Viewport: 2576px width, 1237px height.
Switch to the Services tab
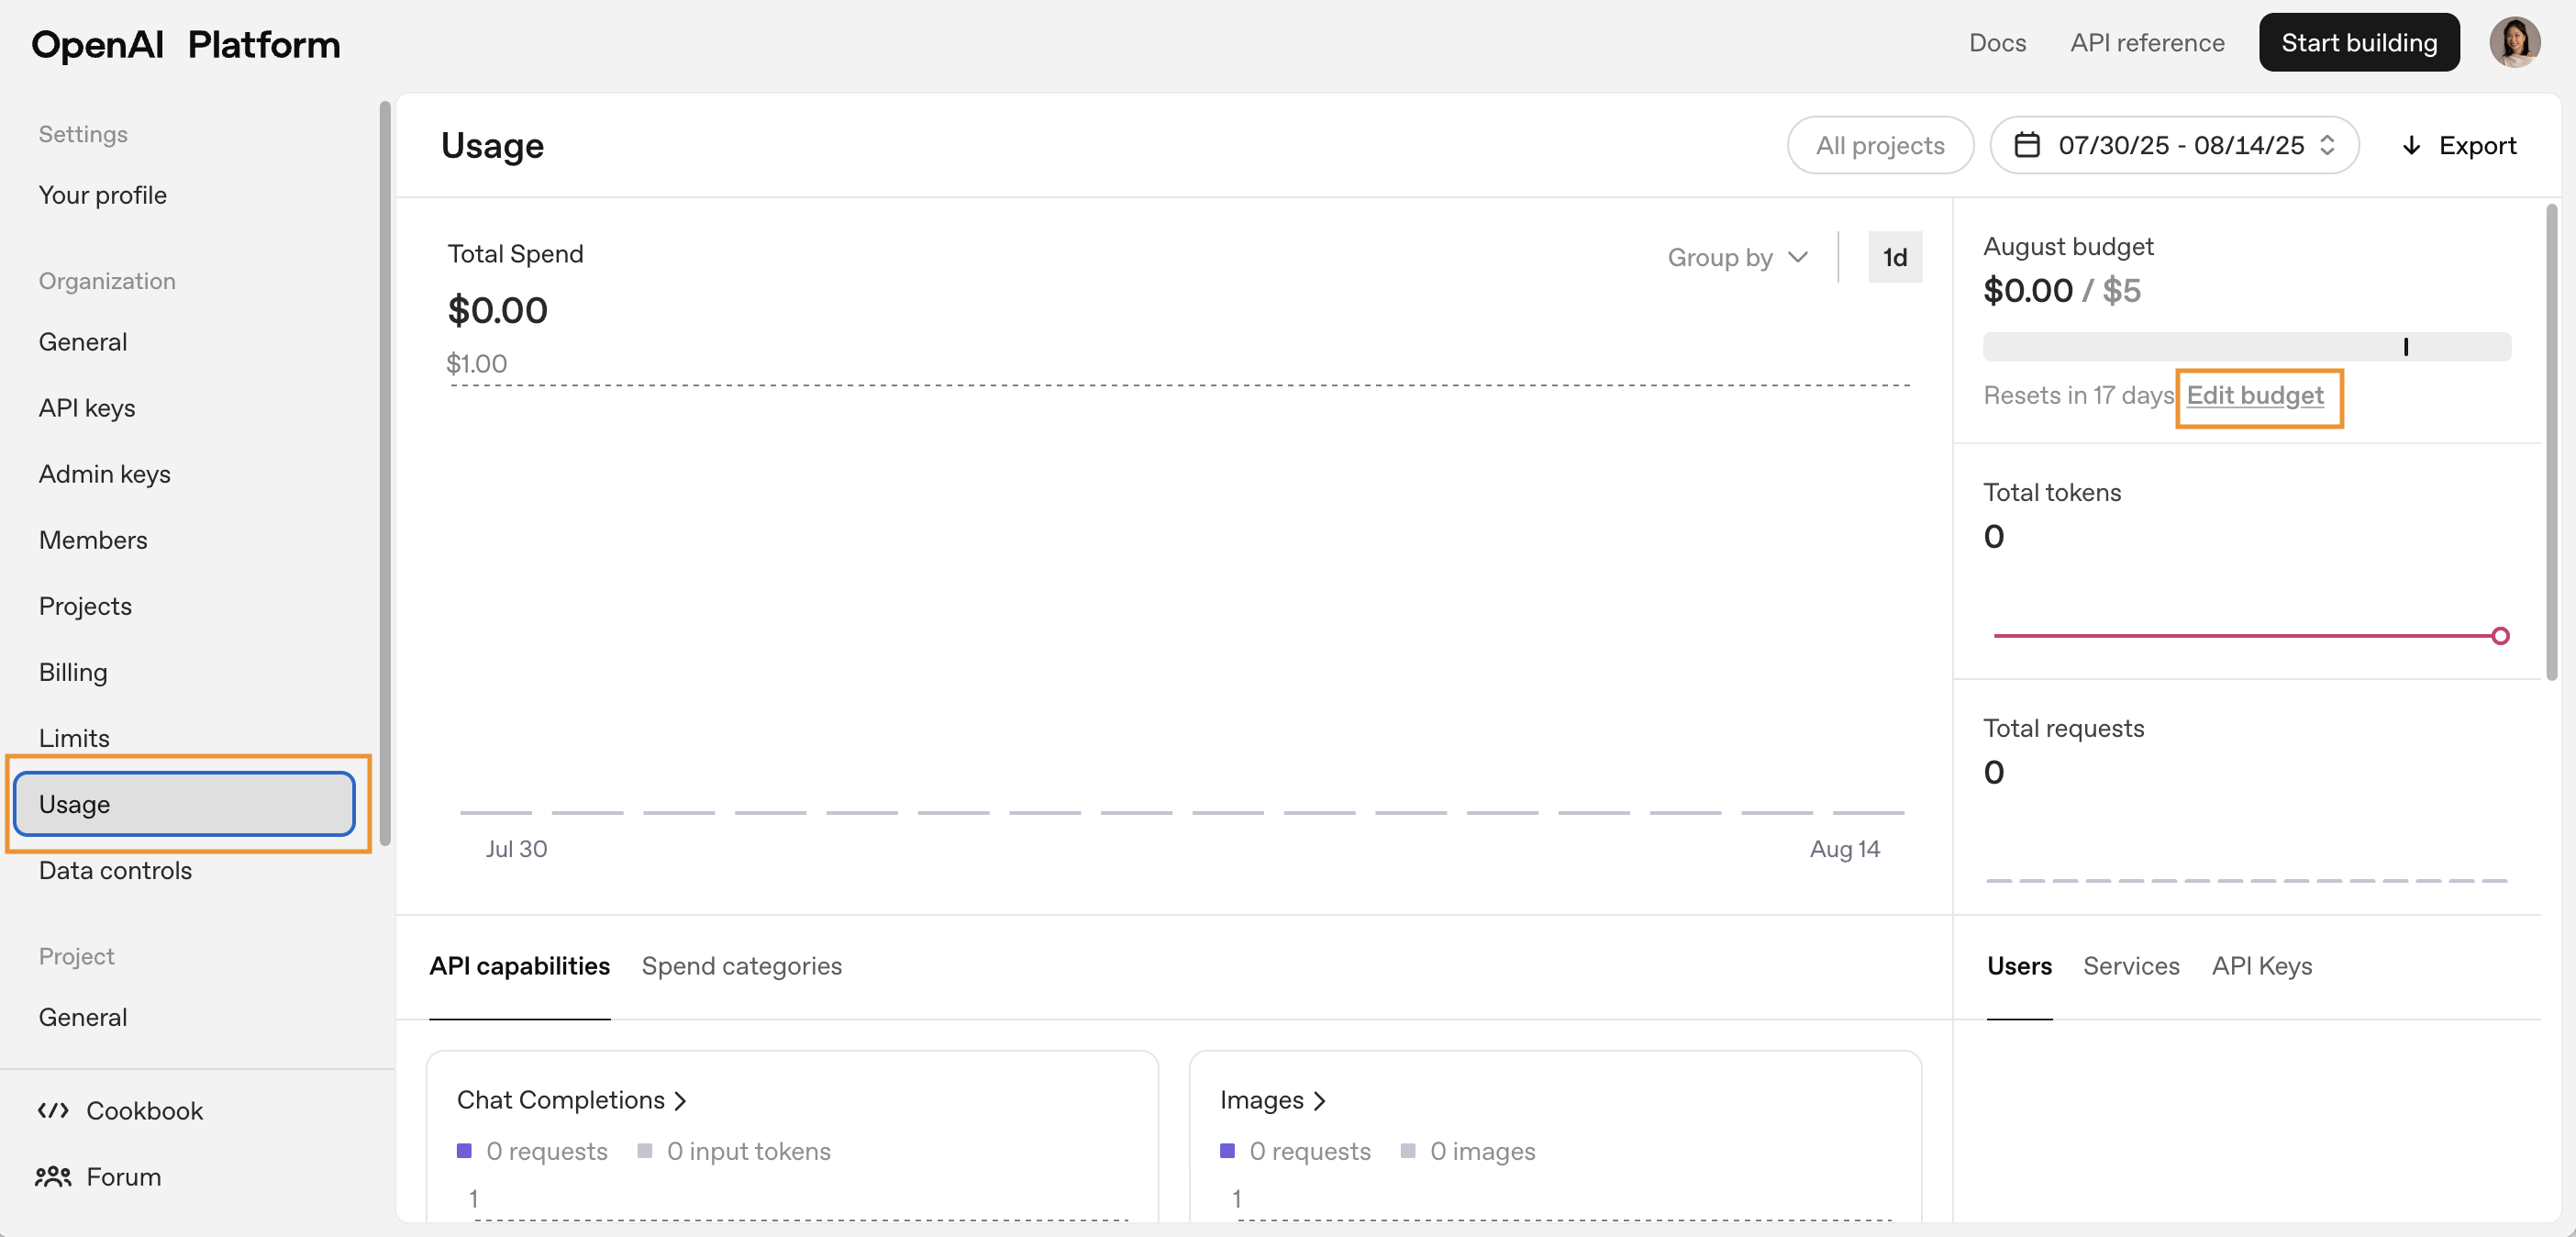[x=2130, y=965]
